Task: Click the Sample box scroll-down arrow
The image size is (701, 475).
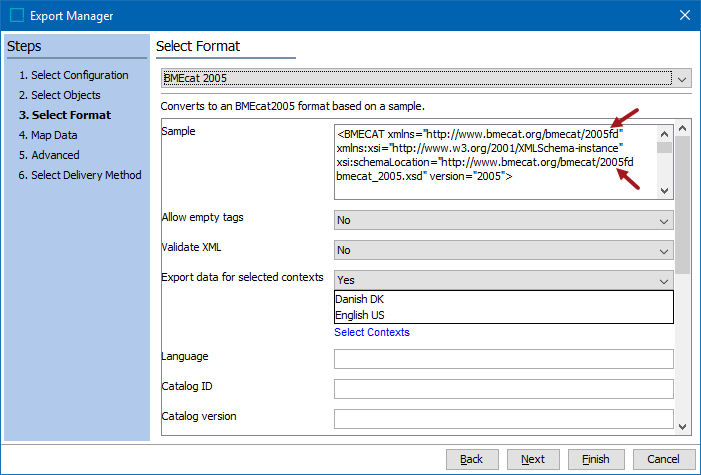Action: click(664, 191)
